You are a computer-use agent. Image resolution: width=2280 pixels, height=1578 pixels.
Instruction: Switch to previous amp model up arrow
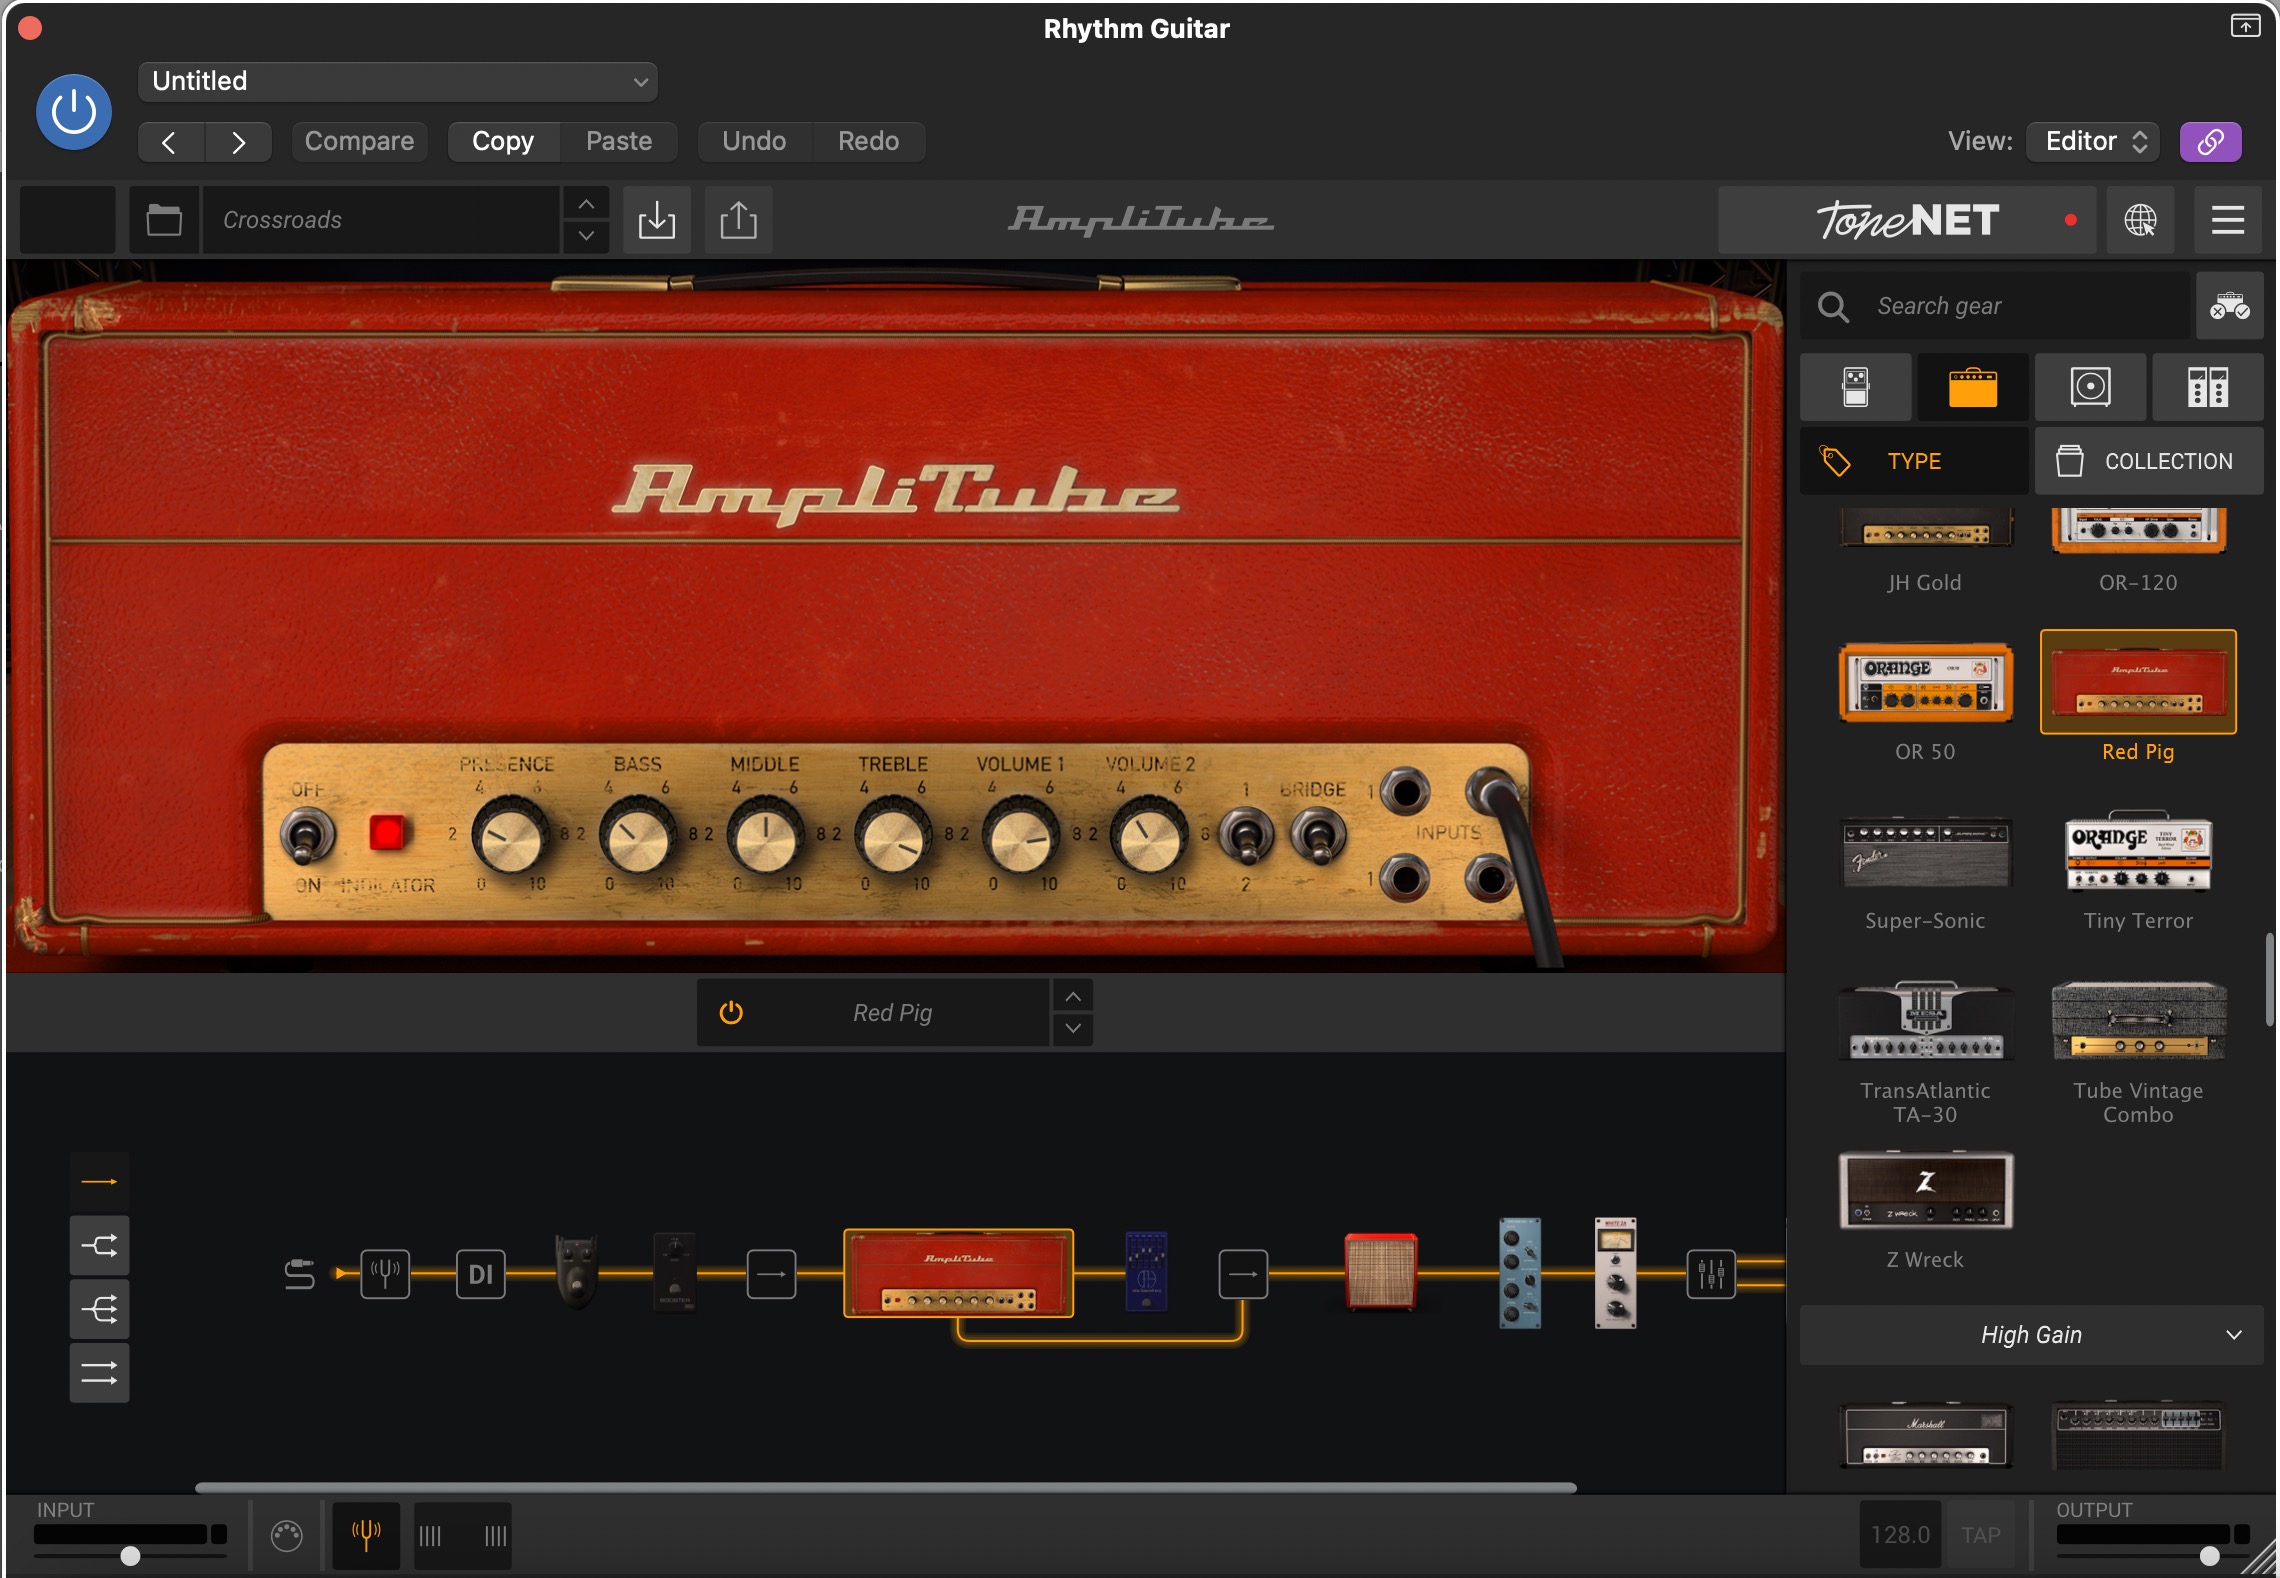pyautogui.click(x=1073, y=997)
